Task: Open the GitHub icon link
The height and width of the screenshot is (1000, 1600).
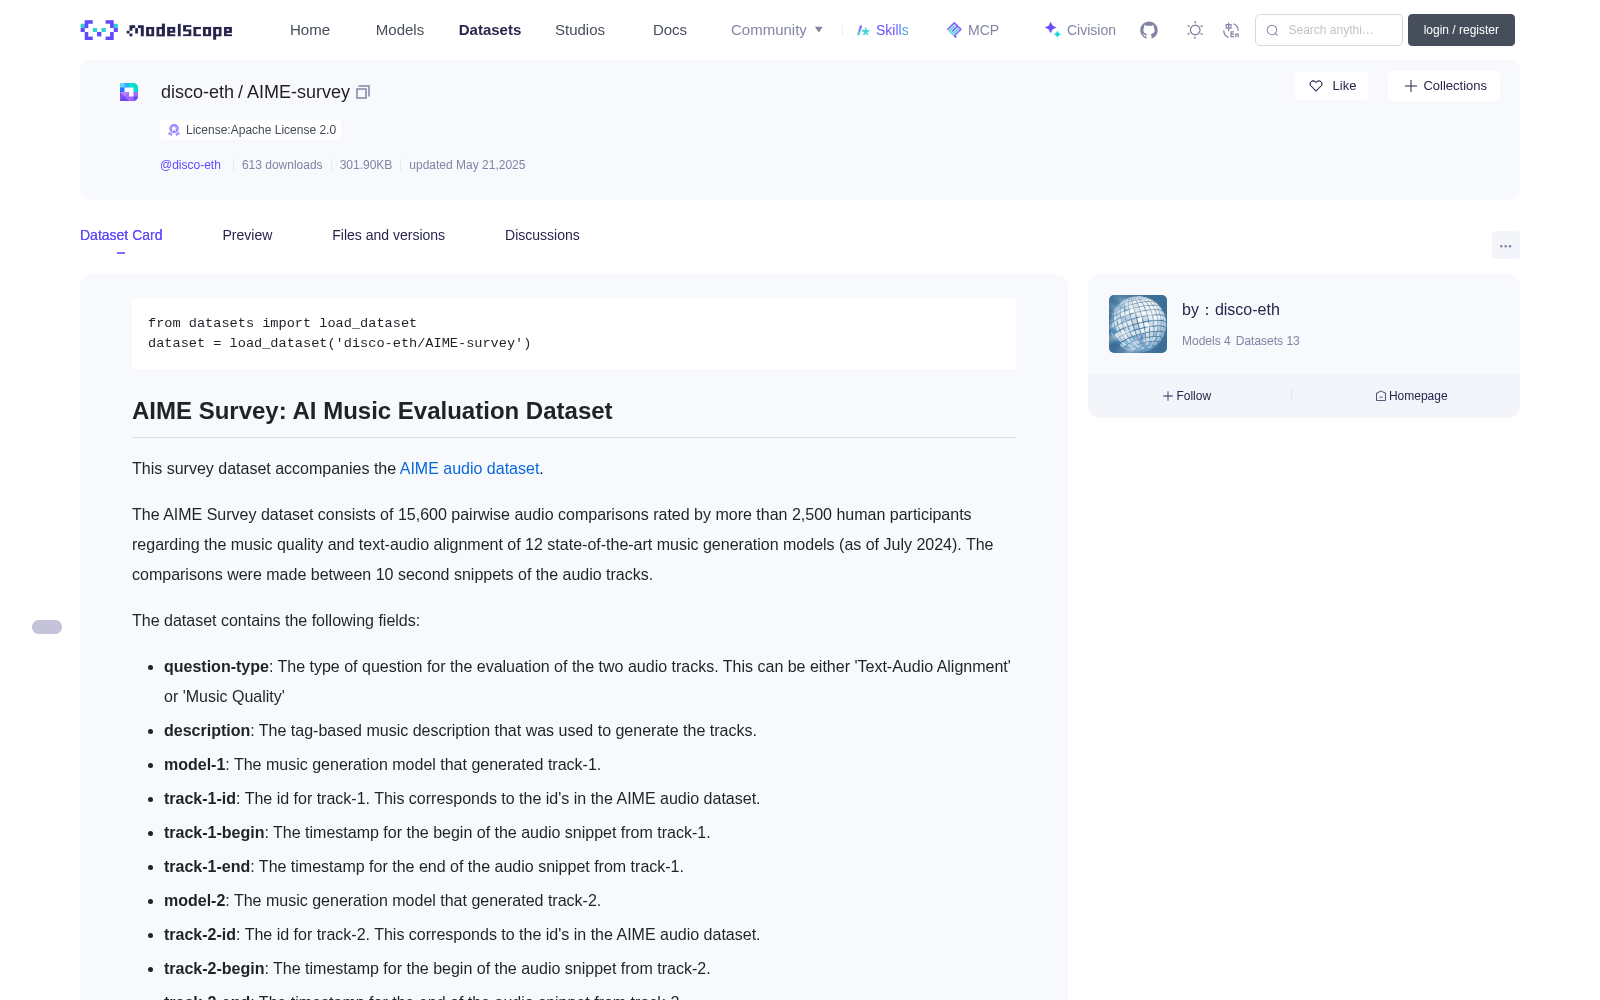Action: click(x=1149, y=30)
